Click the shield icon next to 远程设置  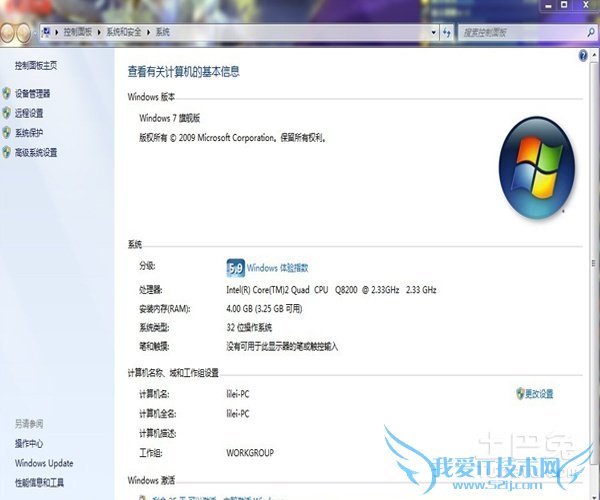(x=7, y=113)
